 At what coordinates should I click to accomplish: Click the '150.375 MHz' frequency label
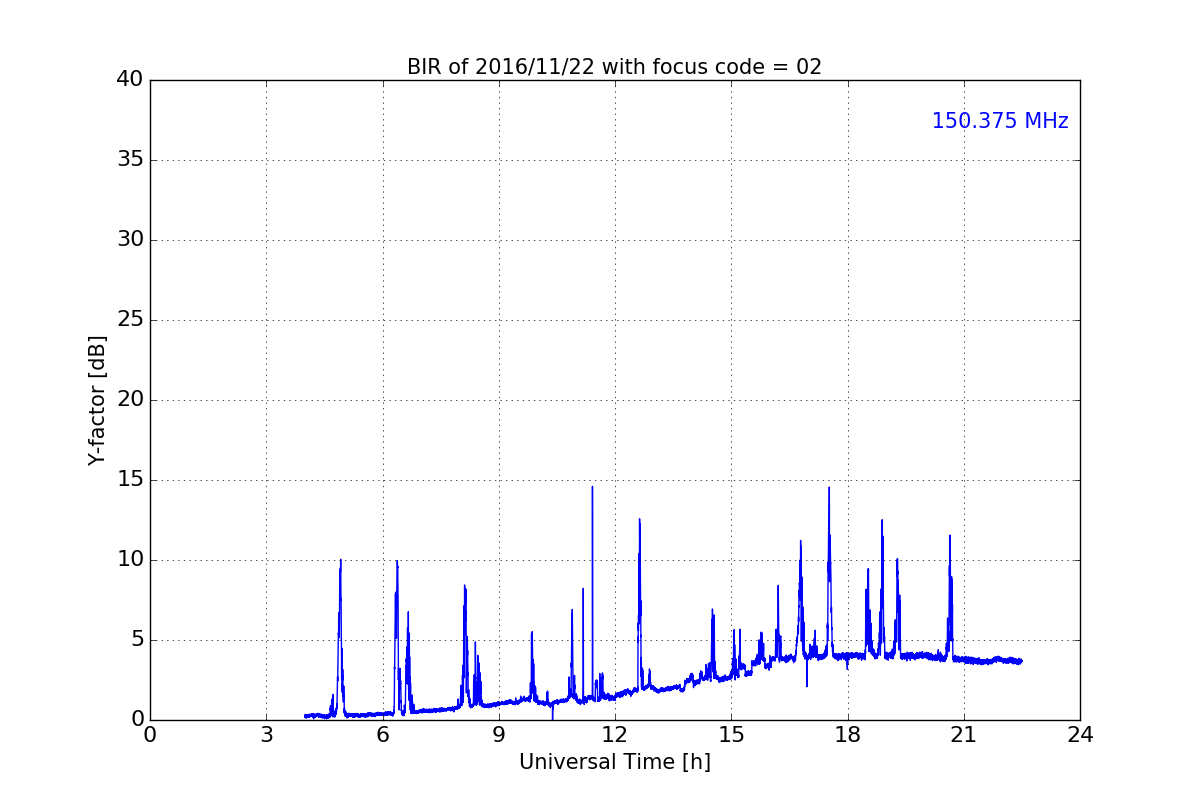coord(1000,121)
